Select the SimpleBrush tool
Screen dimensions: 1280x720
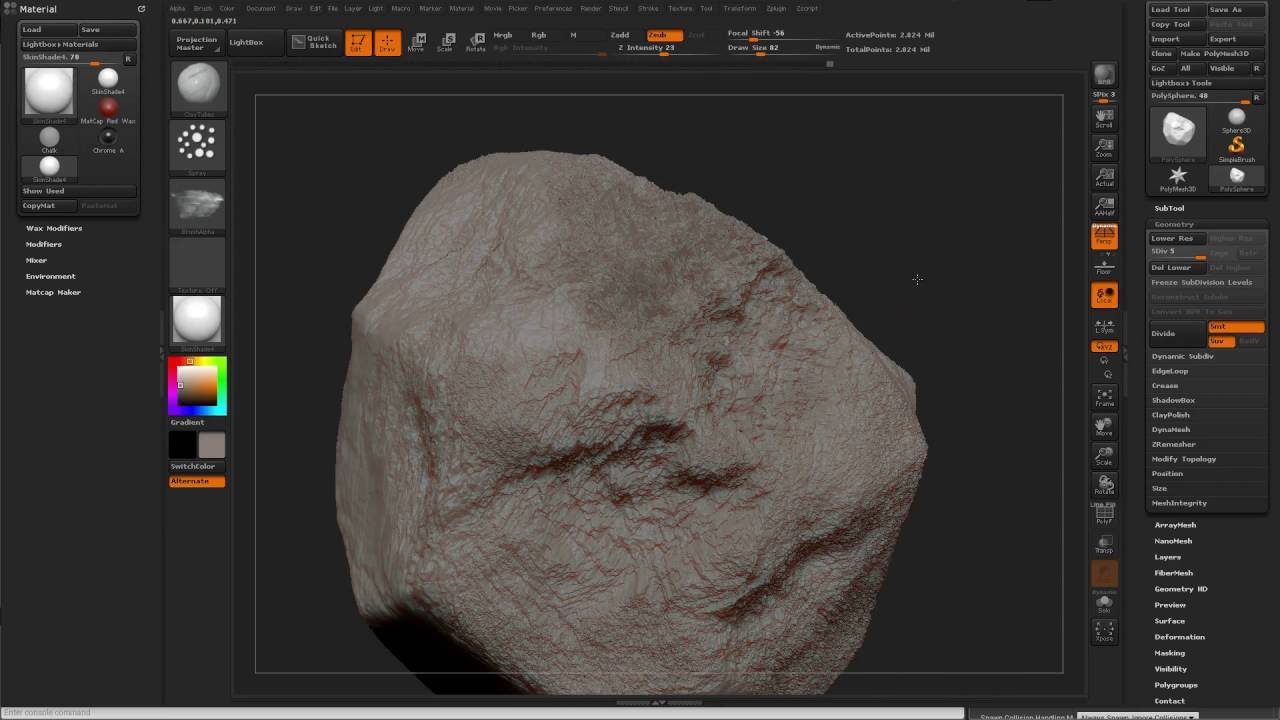coord(1236,149)
